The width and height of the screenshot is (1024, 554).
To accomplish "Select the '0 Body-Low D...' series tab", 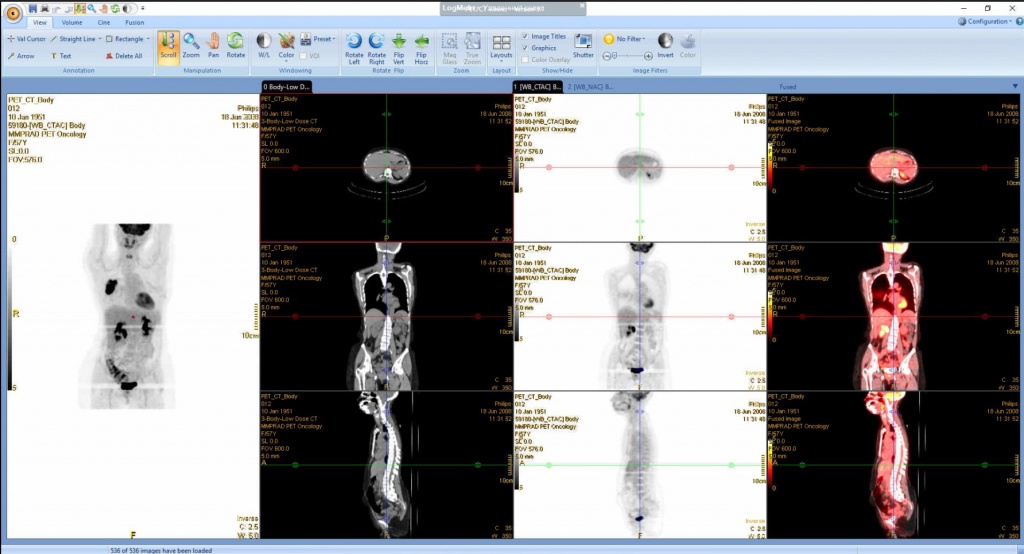I will click(286, 86).
